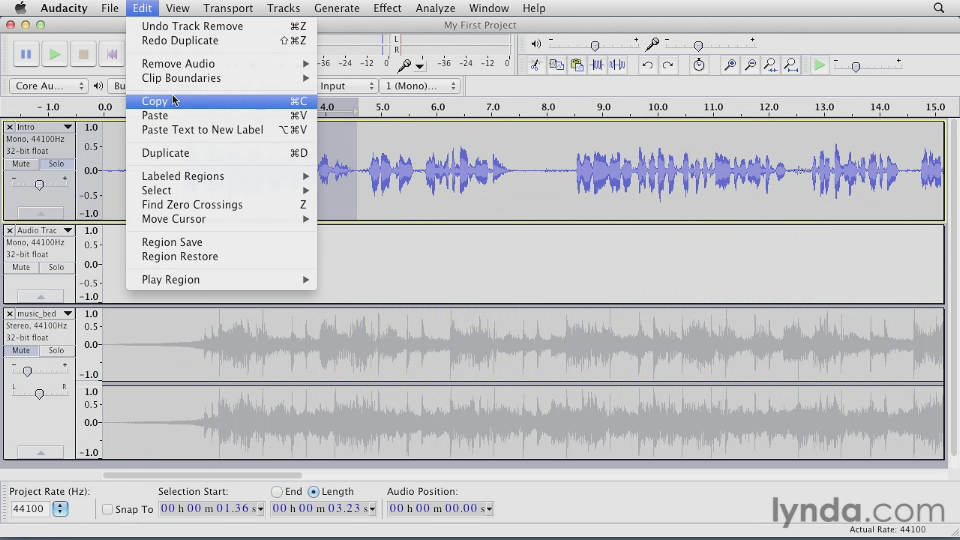
Task: Click the output volume speaker icon
Action: click(x=536, y=43)
